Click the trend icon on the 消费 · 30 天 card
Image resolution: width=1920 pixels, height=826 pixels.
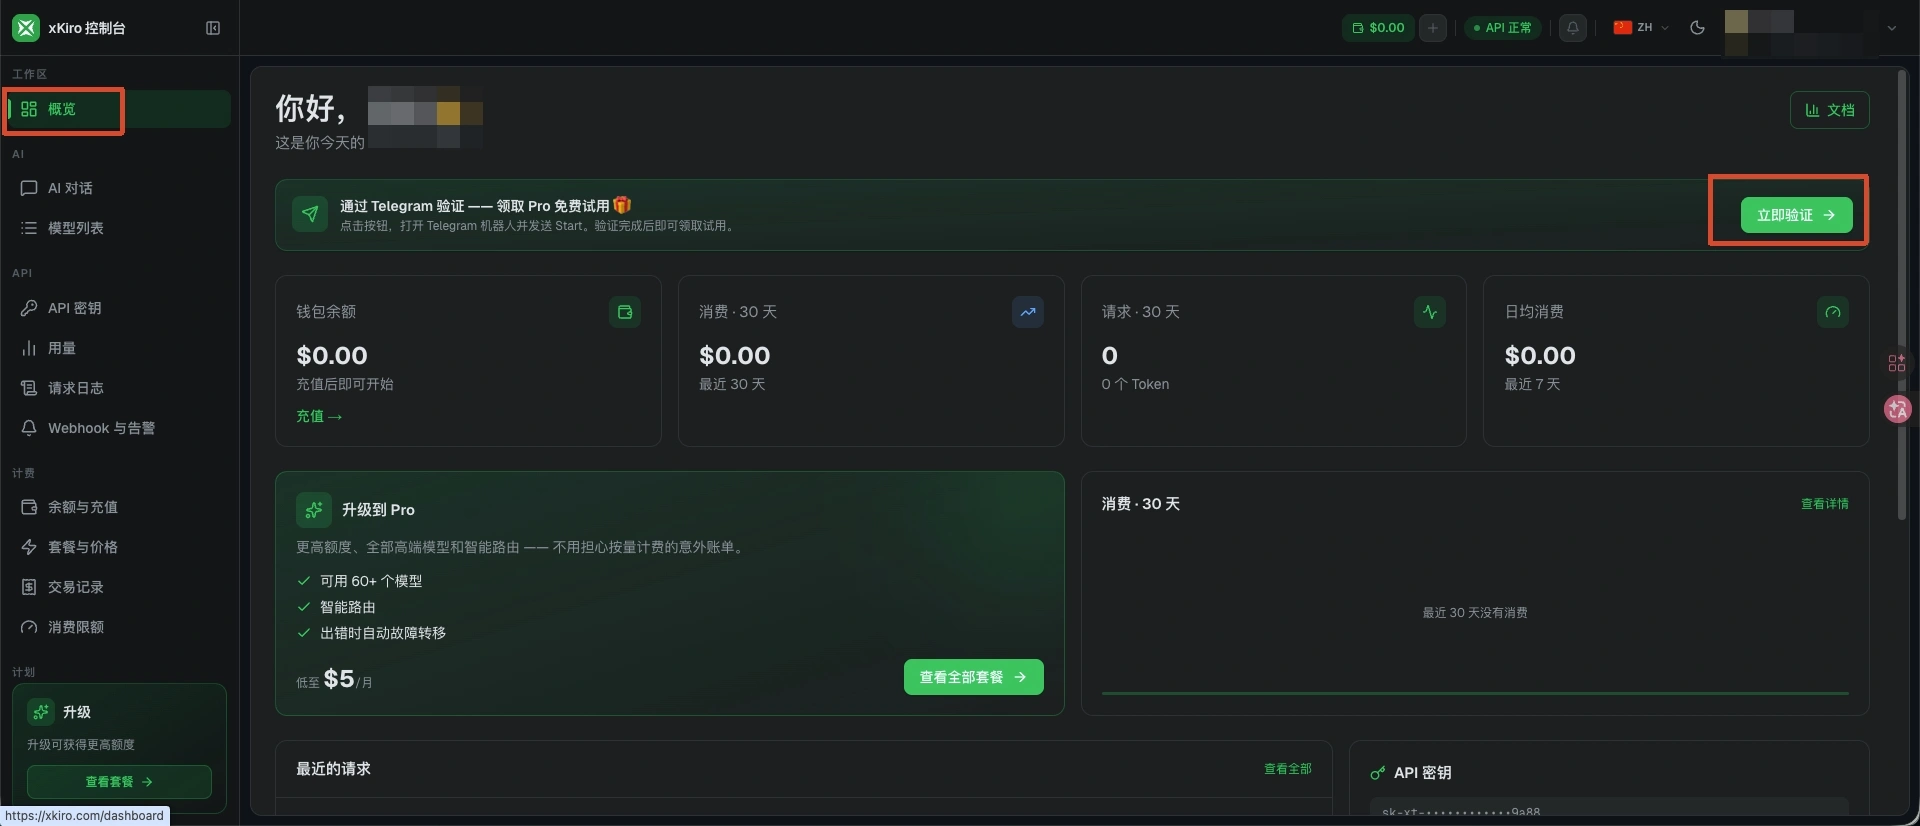(1028, 312)
